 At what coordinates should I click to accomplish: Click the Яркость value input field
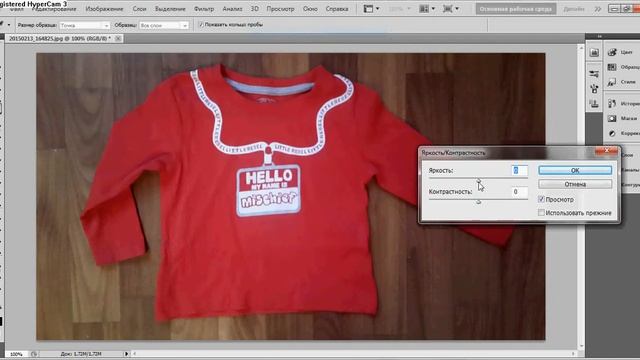click(519, 171)
